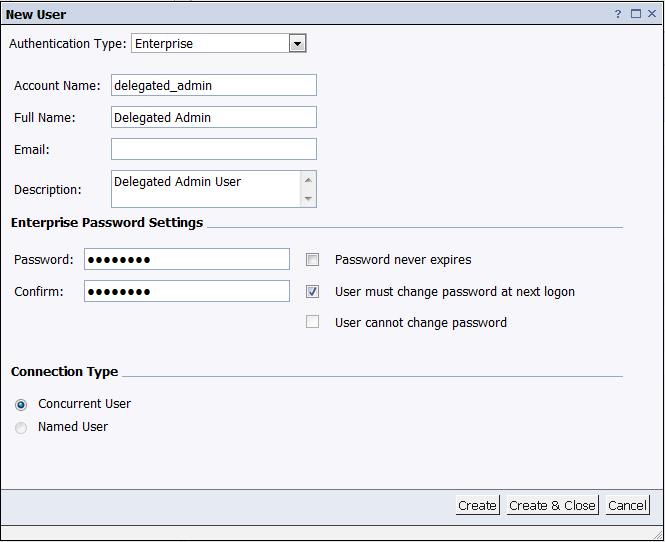Click the help question mark icon
665x542 pixels.
click(x=618, y=15)
